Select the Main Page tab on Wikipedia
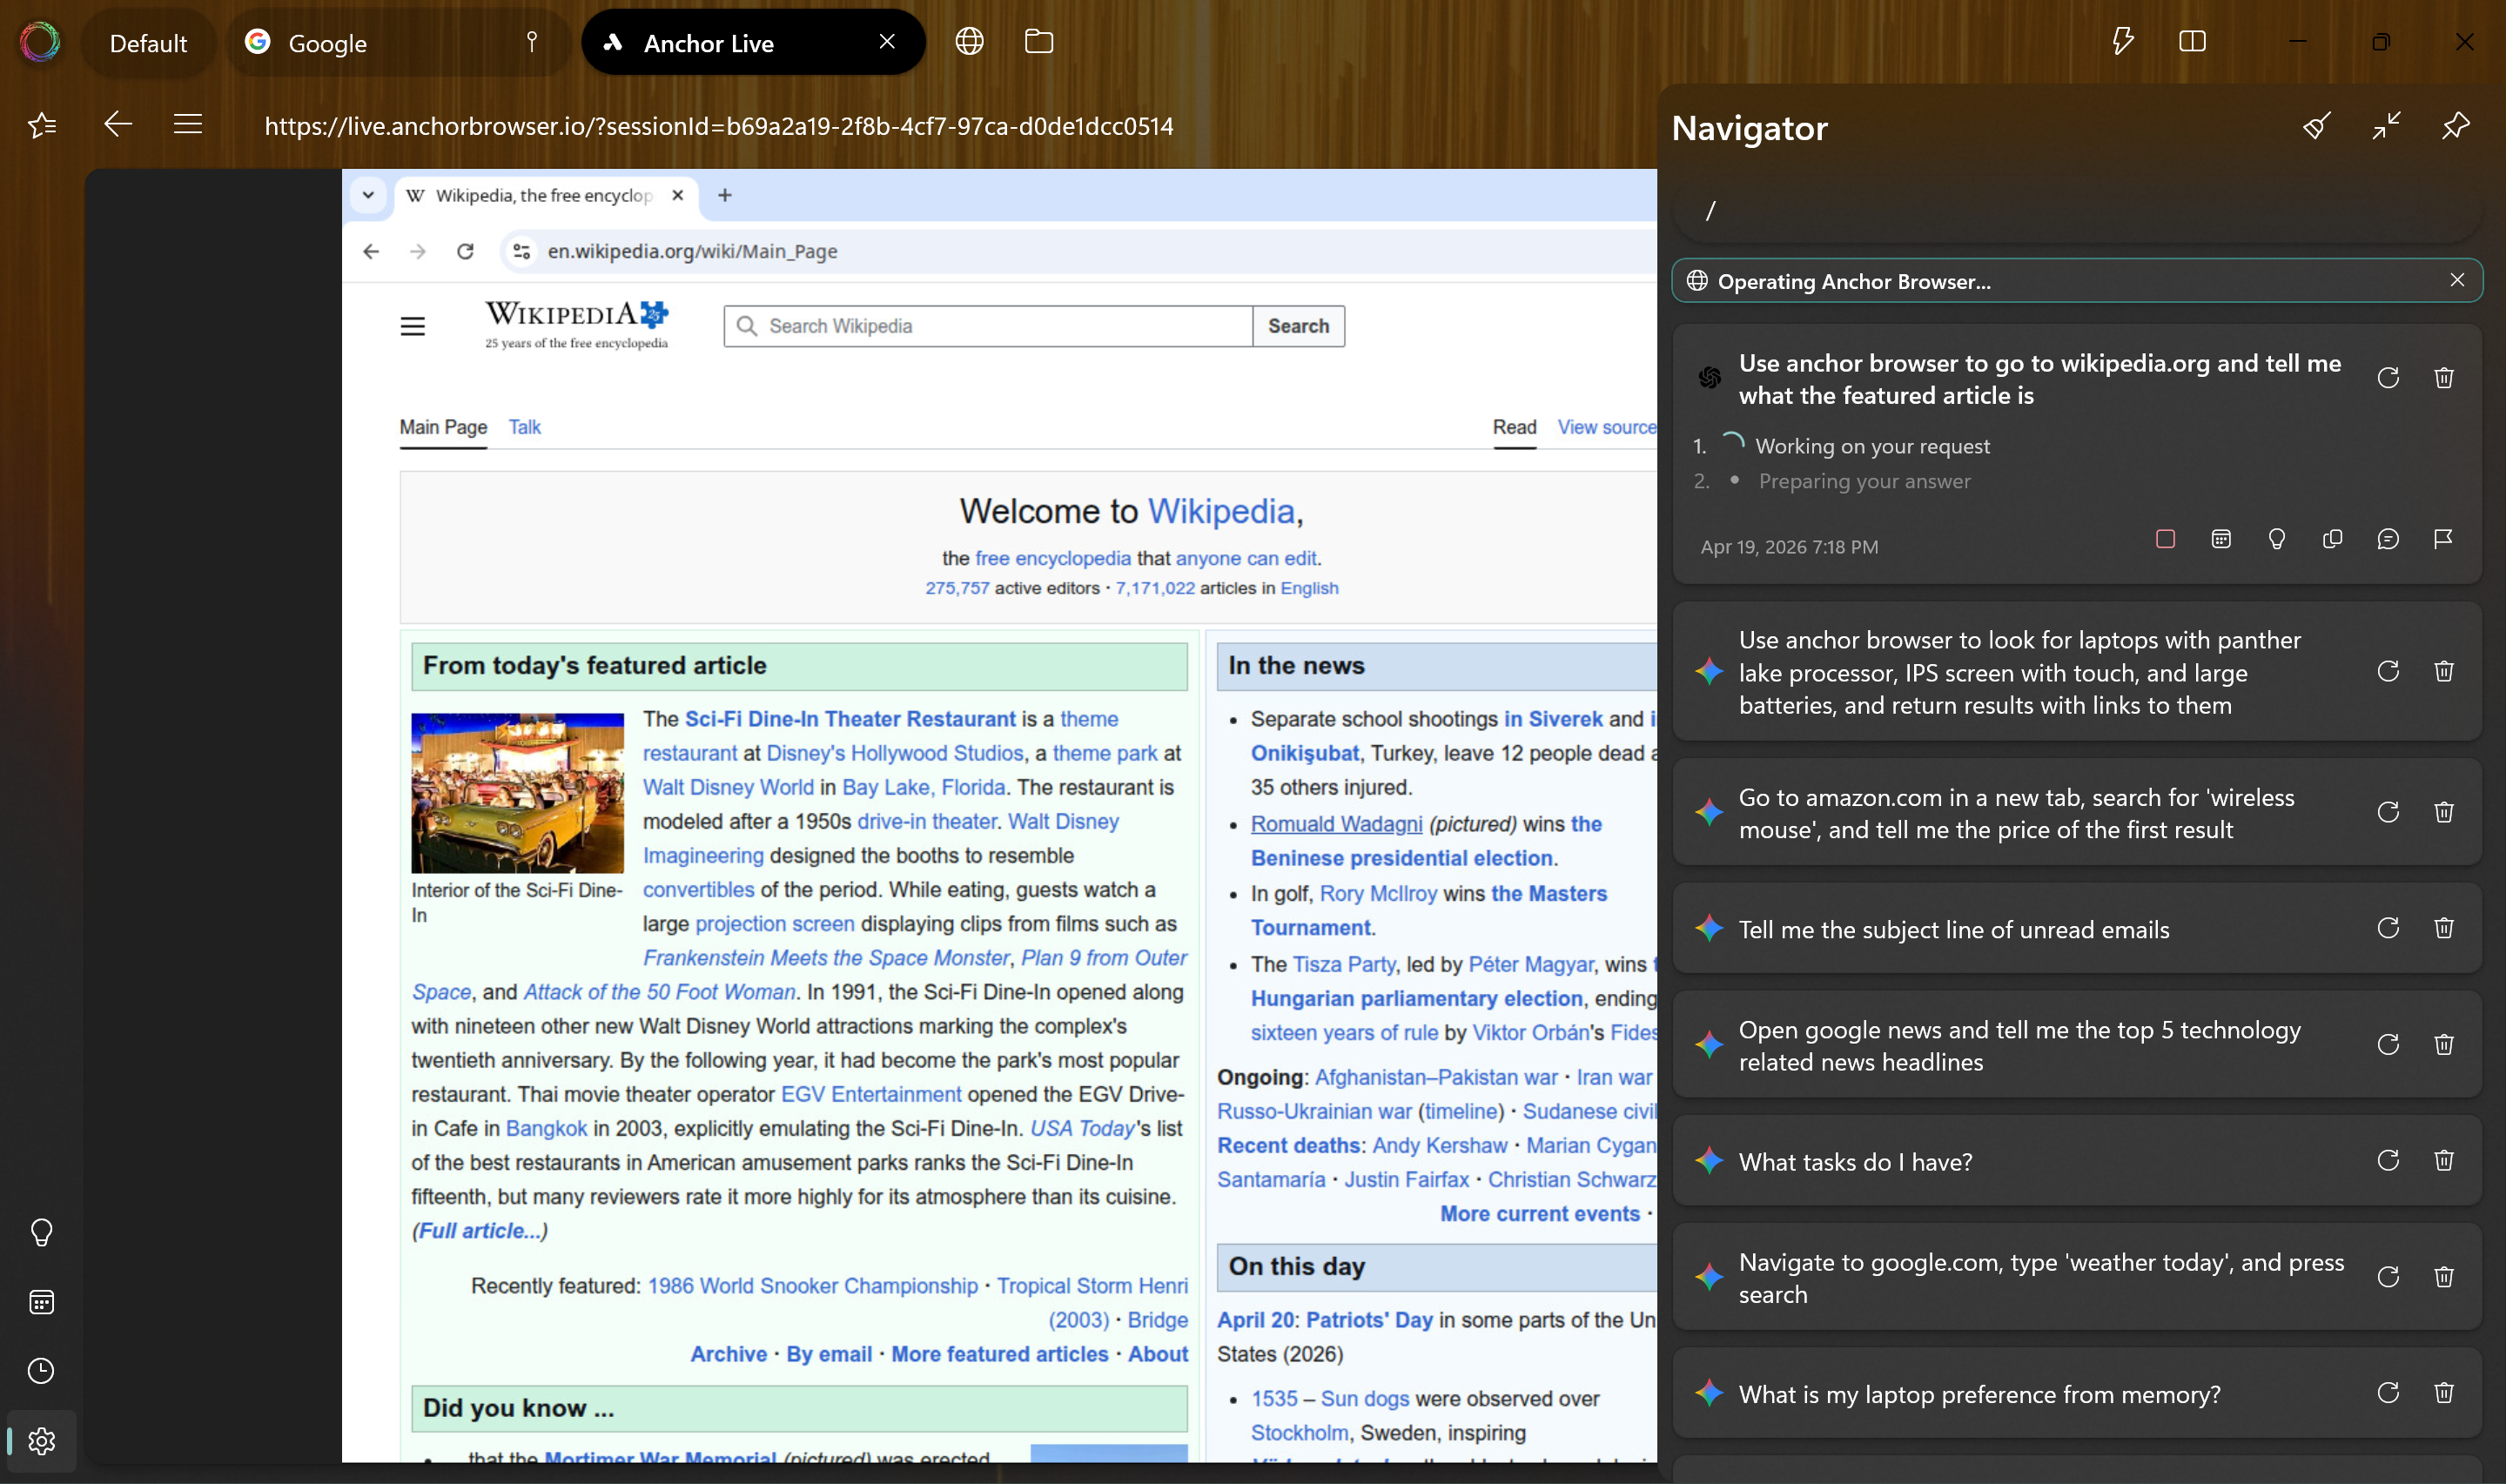 (443, 427)
